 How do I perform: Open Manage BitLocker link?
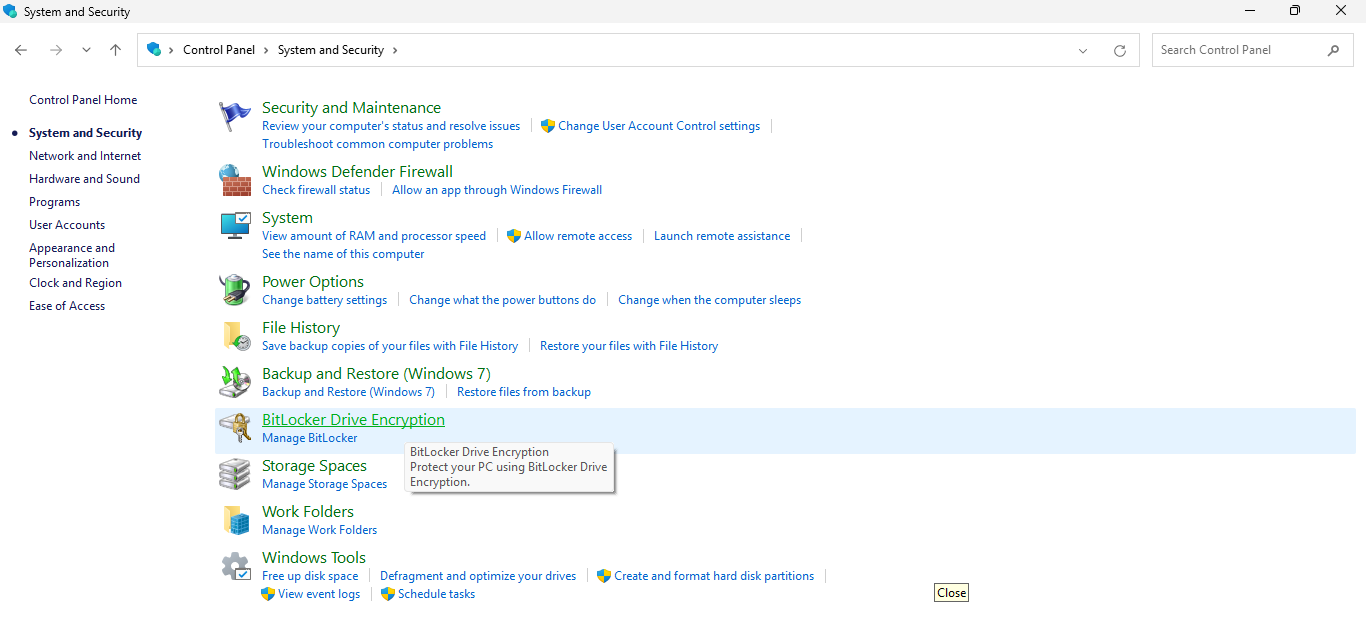coord(309,438)
